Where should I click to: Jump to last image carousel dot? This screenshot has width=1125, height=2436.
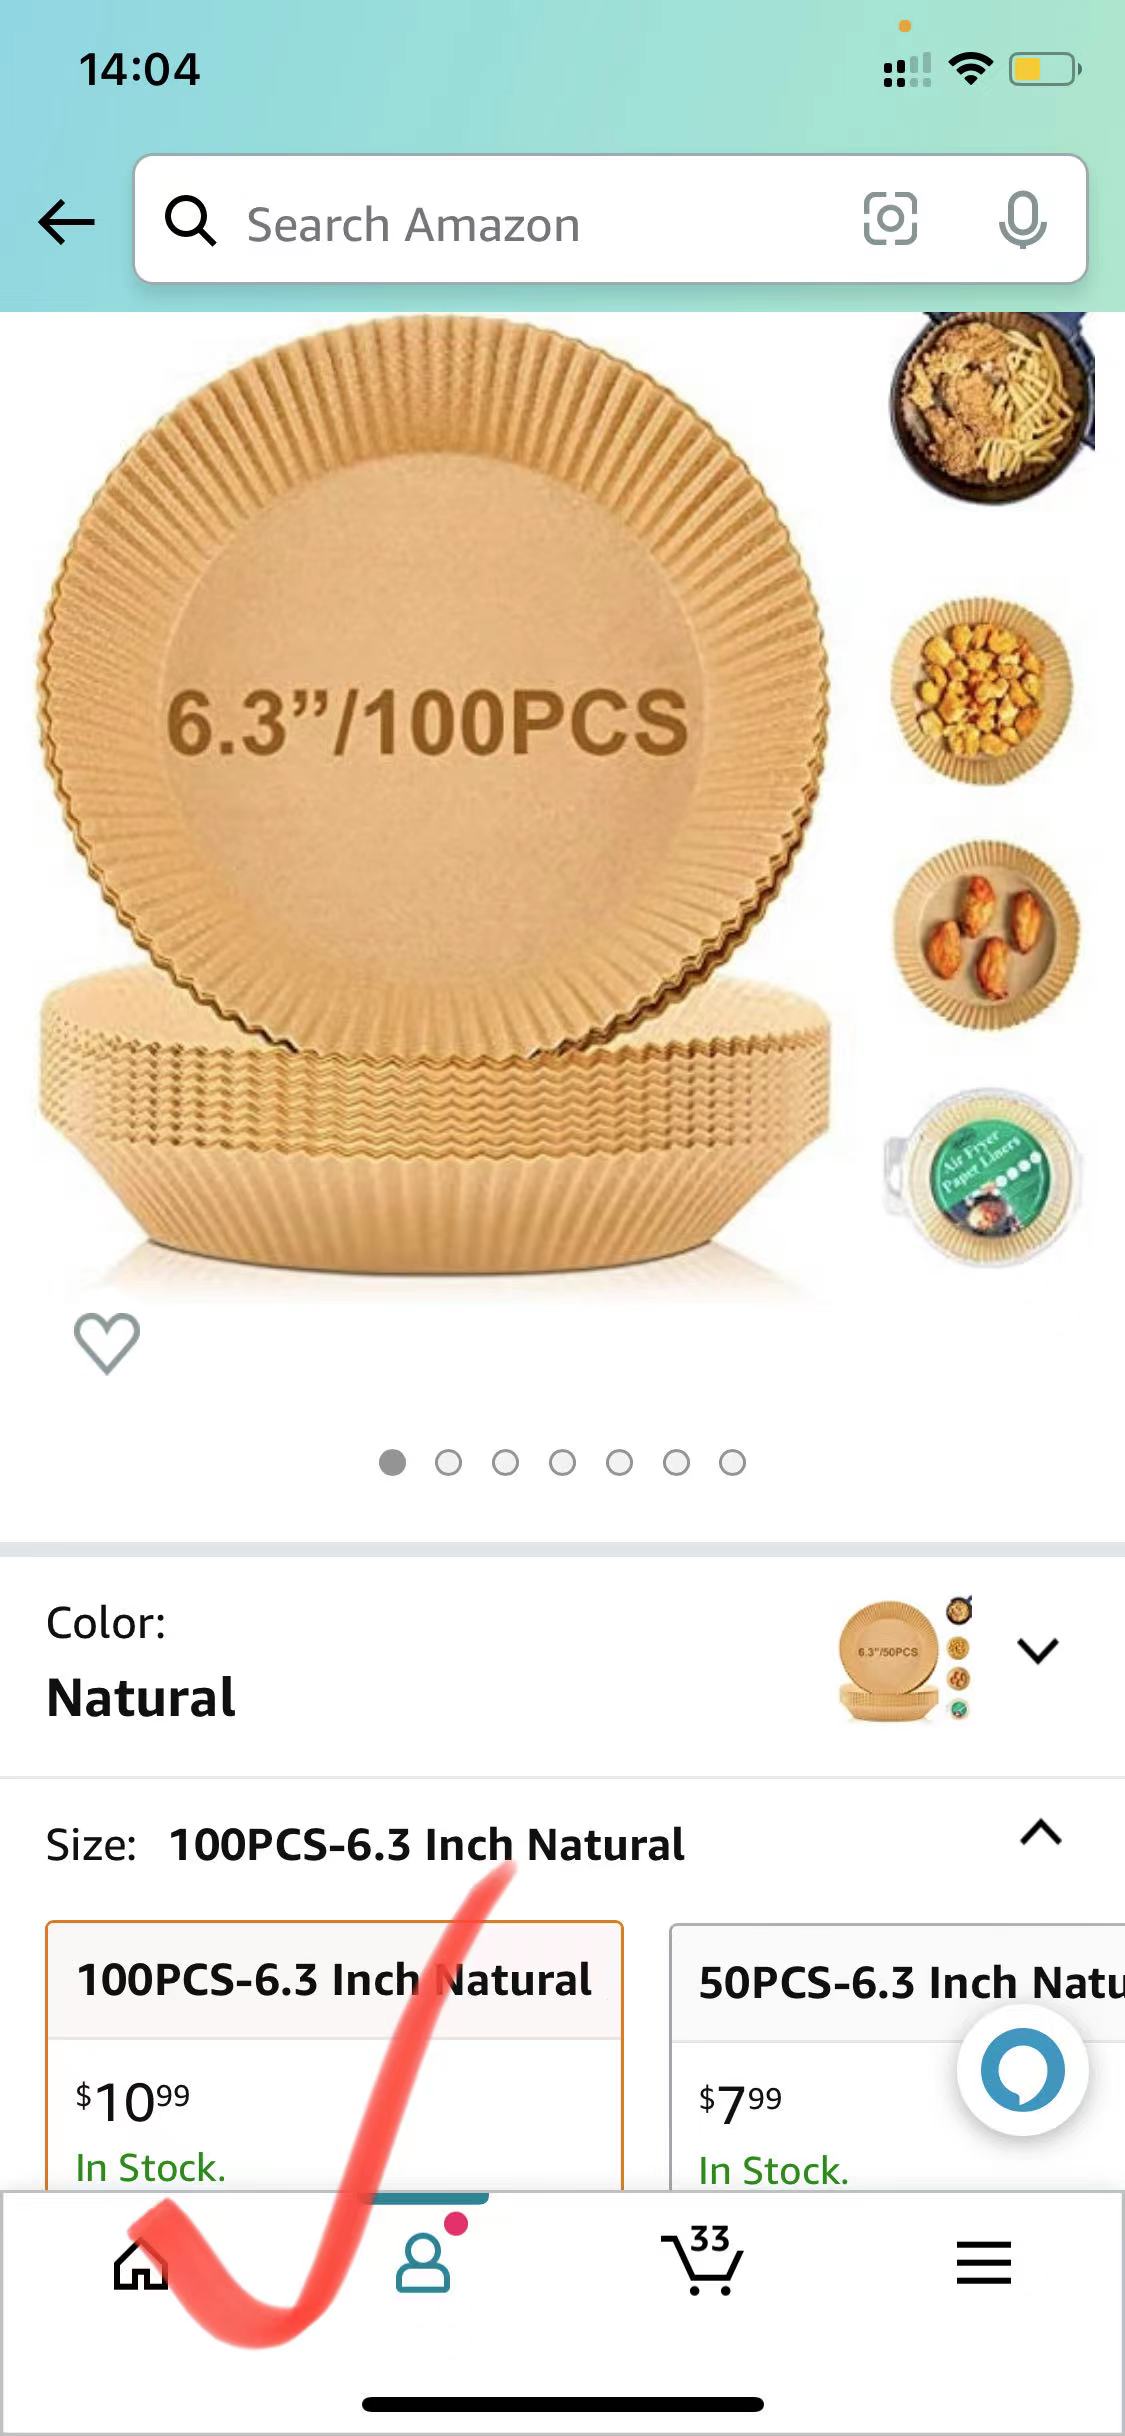(x=733, y=1463)
